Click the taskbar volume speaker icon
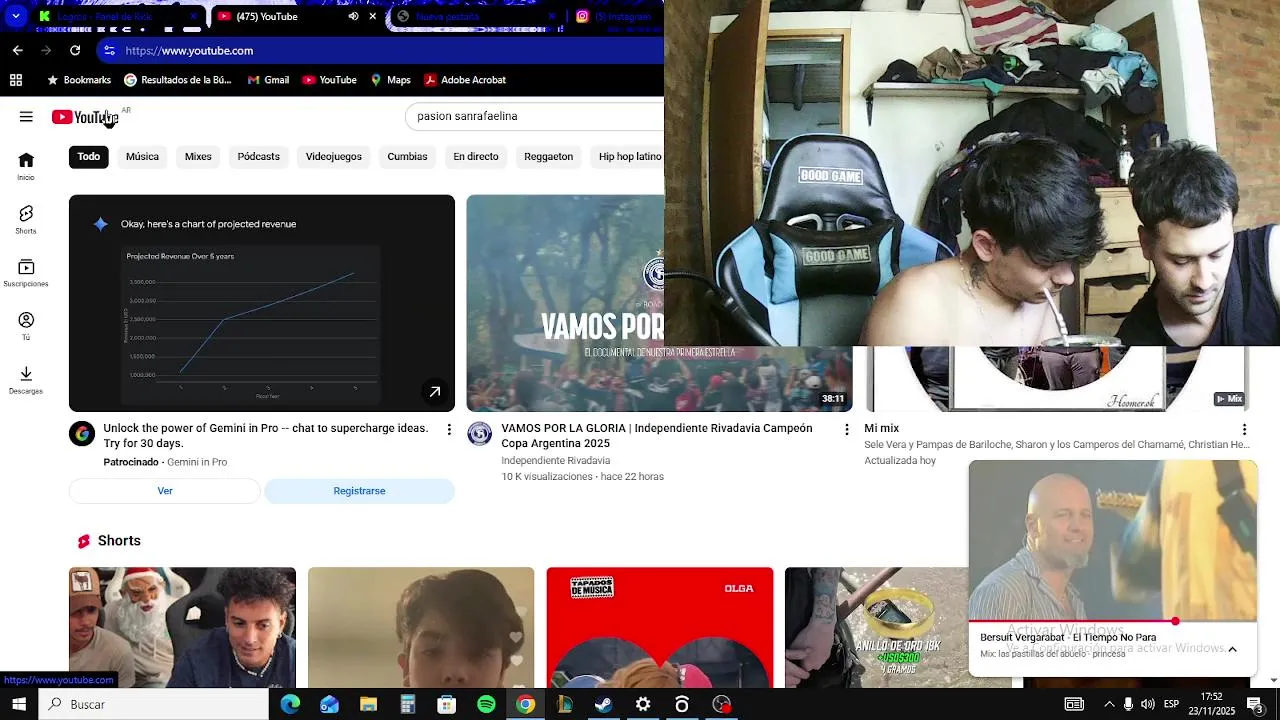The image size is (1280, 720). click(x=1147, y=704)
